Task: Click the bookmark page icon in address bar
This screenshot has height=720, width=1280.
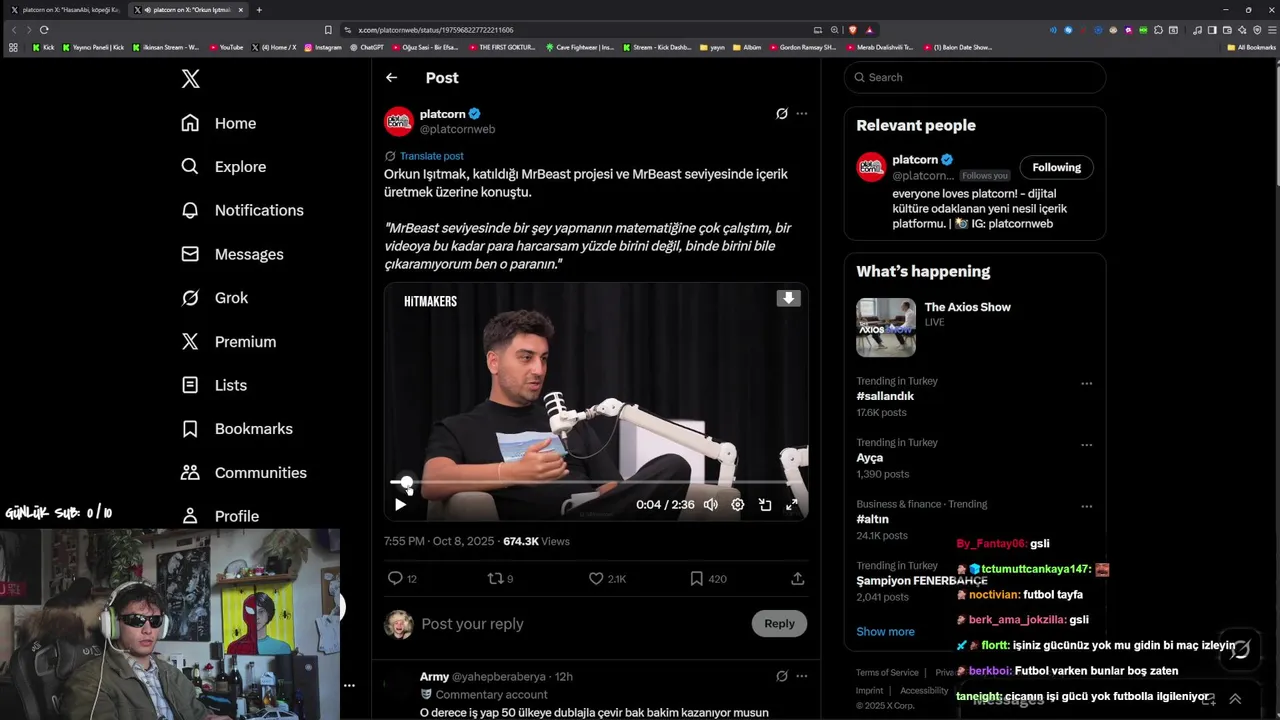Action: point(328,30)
